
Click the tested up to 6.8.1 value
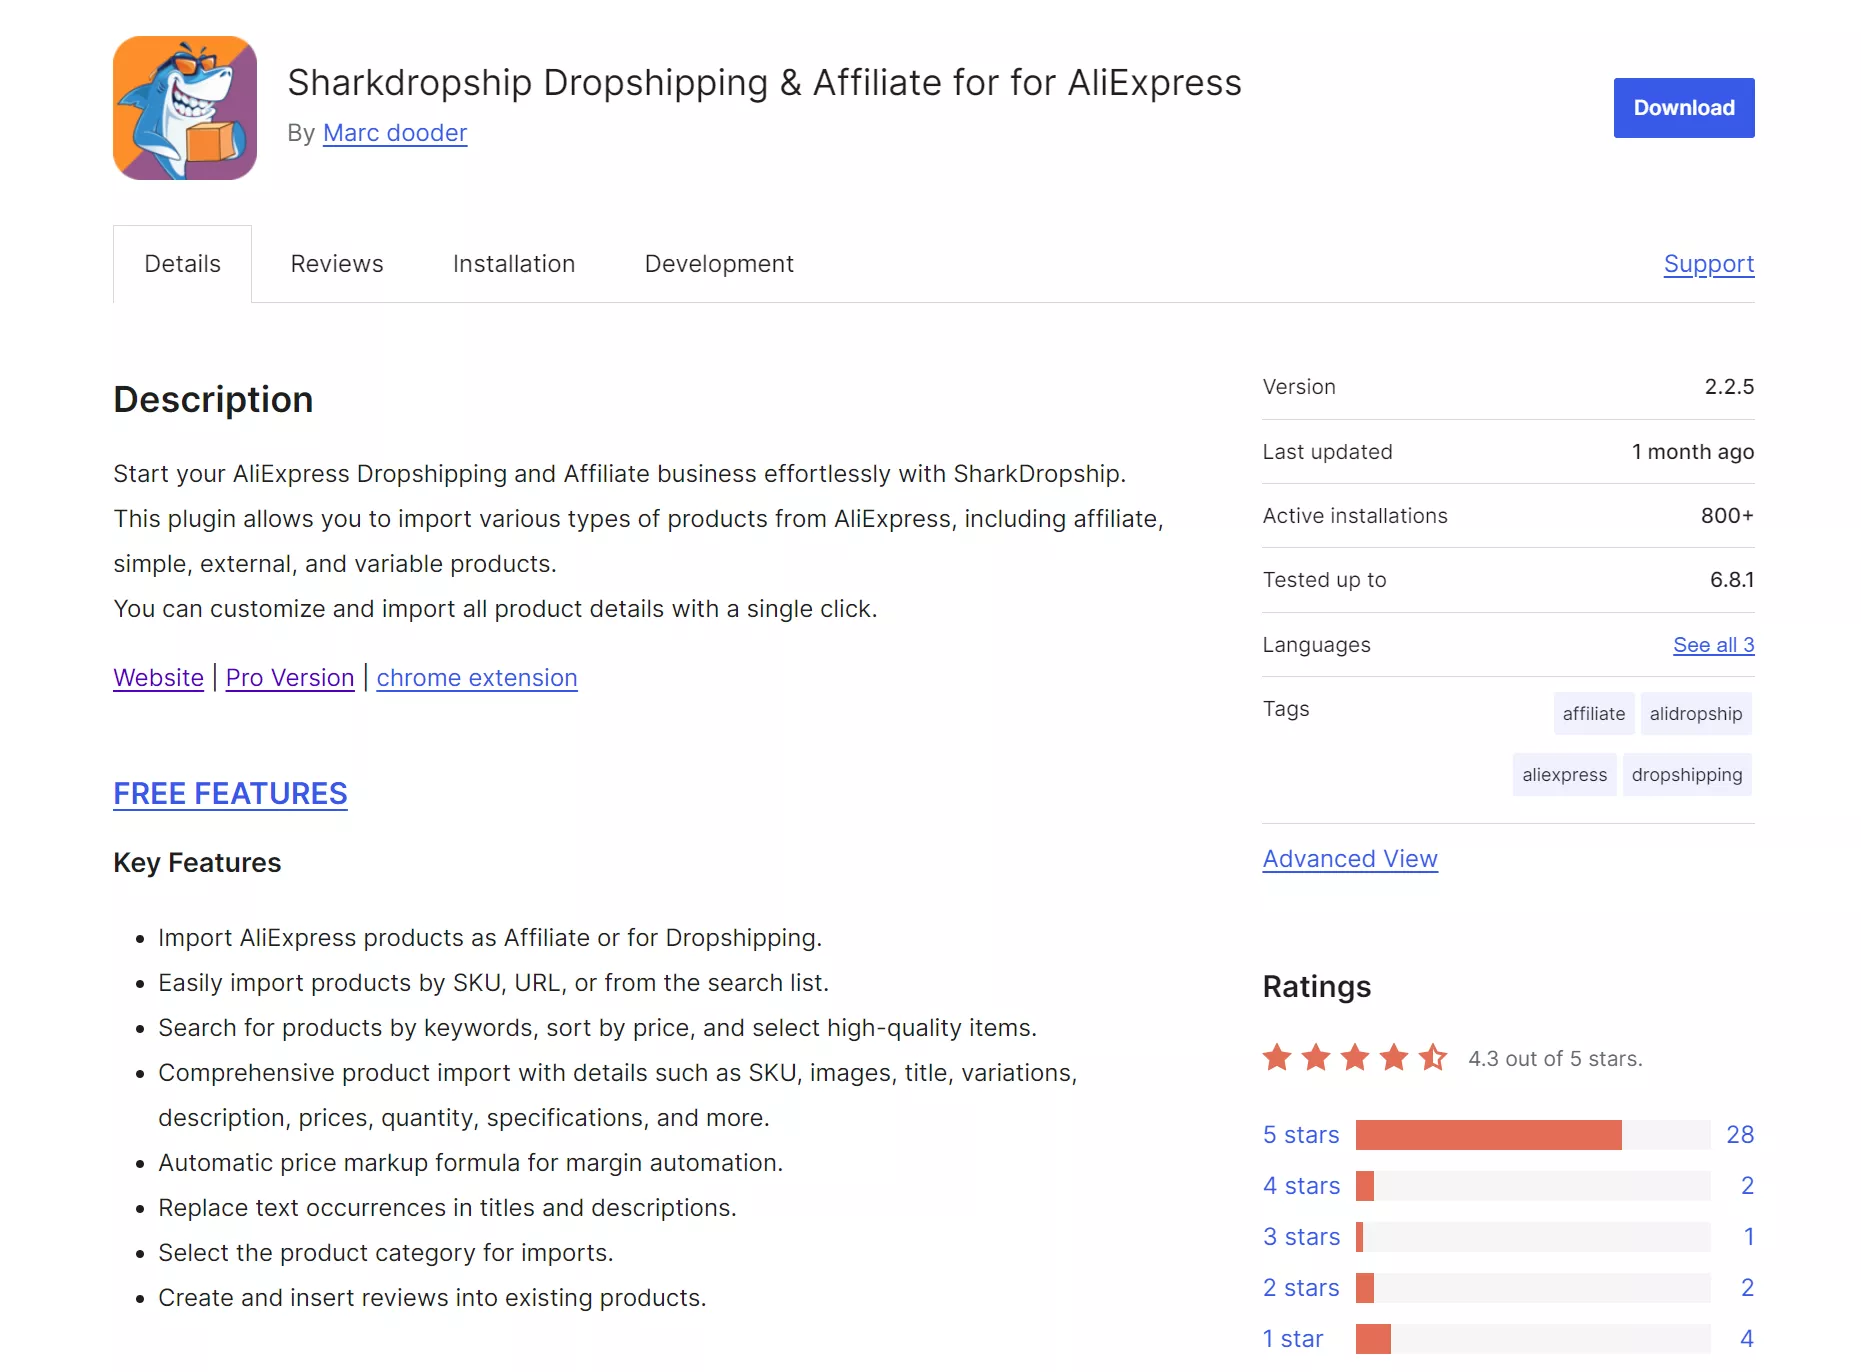tap(1732, 580)
